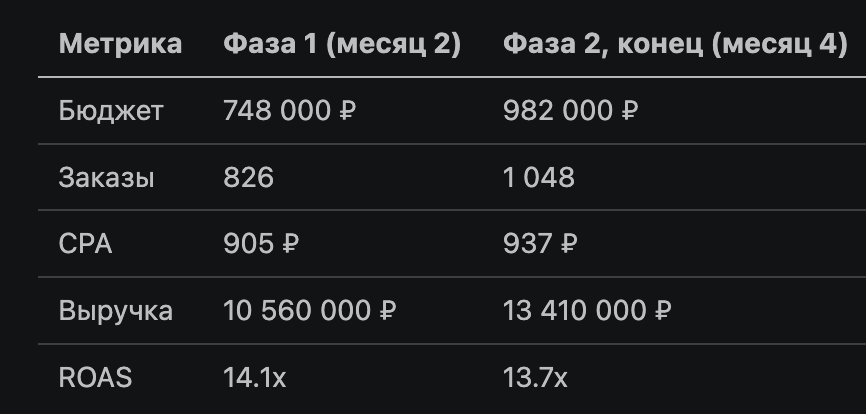
Task: Select the ROAS row label
Action: pyautogui.click(x=96, y=378)
